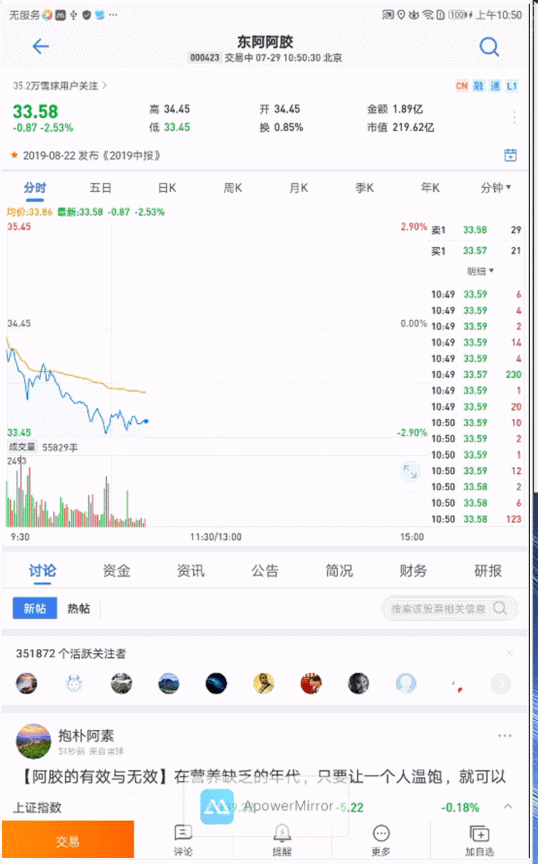Open the 财务 financials tab
The height and width of the screenshot is (864, 538).
[x=413, y=571]
